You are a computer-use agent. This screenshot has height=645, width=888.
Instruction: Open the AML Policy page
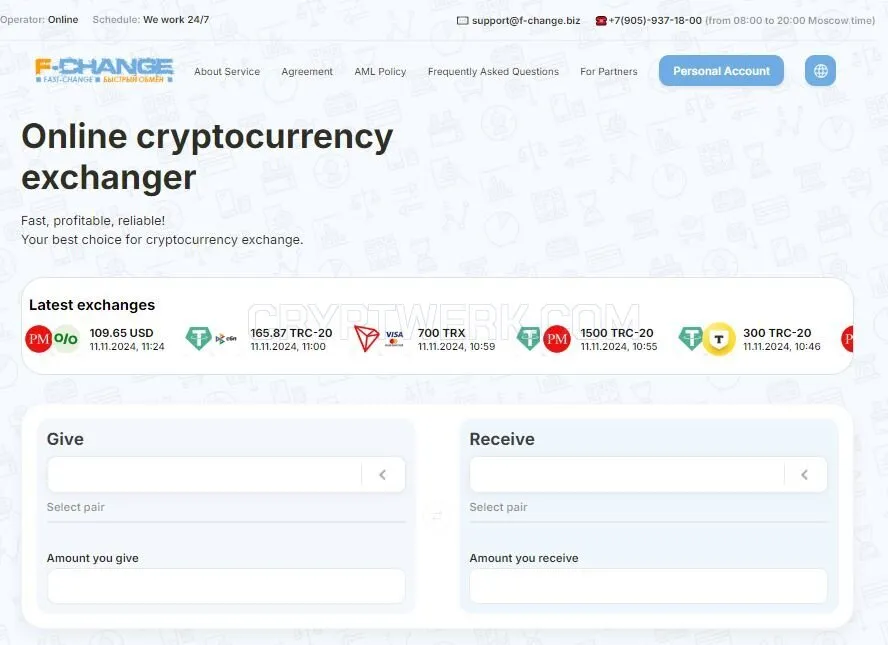[380, 71]
